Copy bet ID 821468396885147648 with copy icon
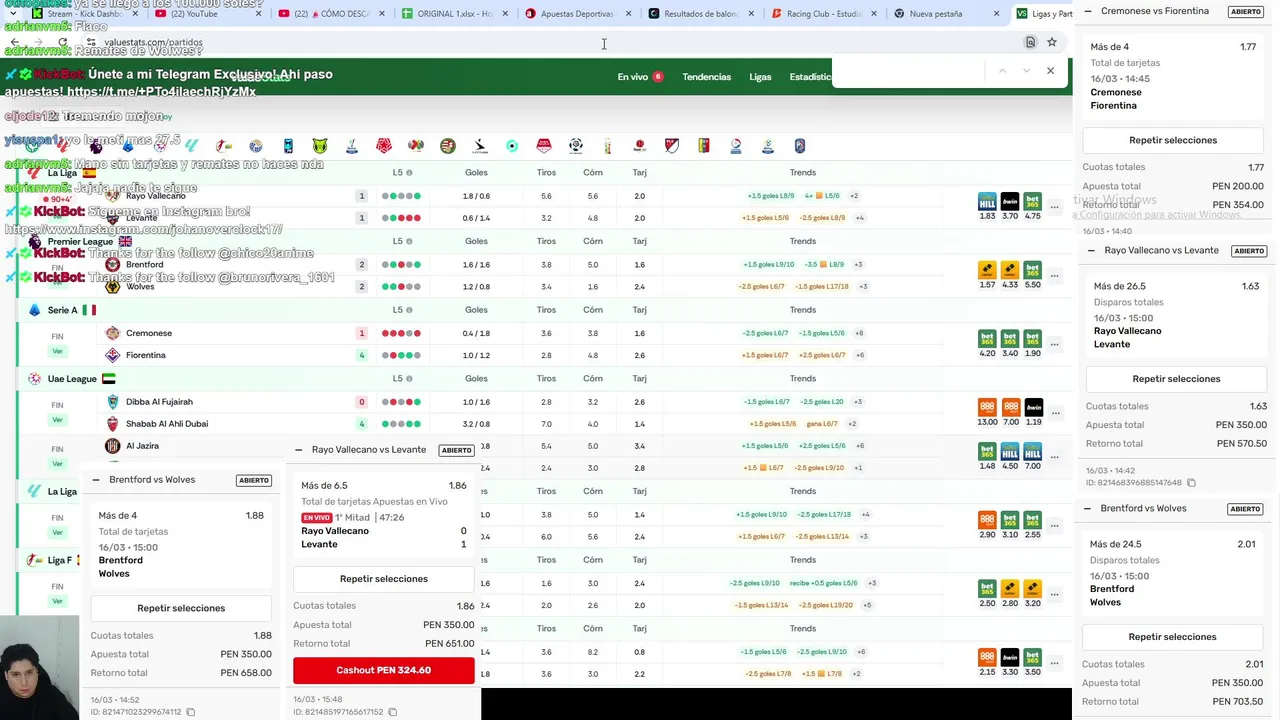This screenshot has width=1280, height=720. point(1191,483)
